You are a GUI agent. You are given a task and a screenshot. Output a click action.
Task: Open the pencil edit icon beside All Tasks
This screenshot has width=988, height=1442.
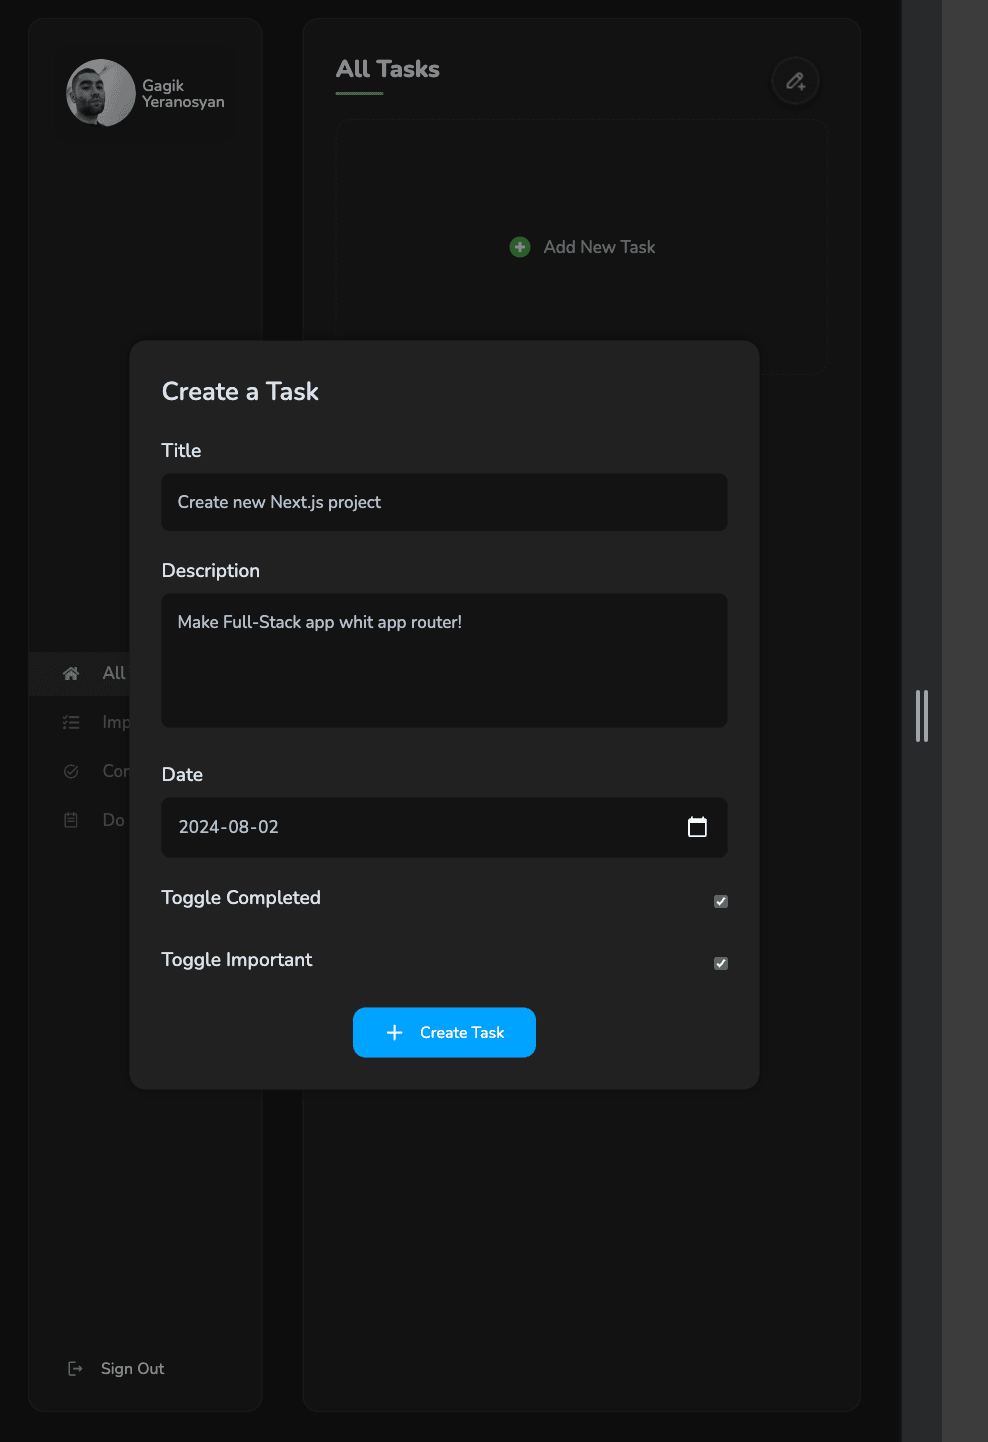coord(795,81)
